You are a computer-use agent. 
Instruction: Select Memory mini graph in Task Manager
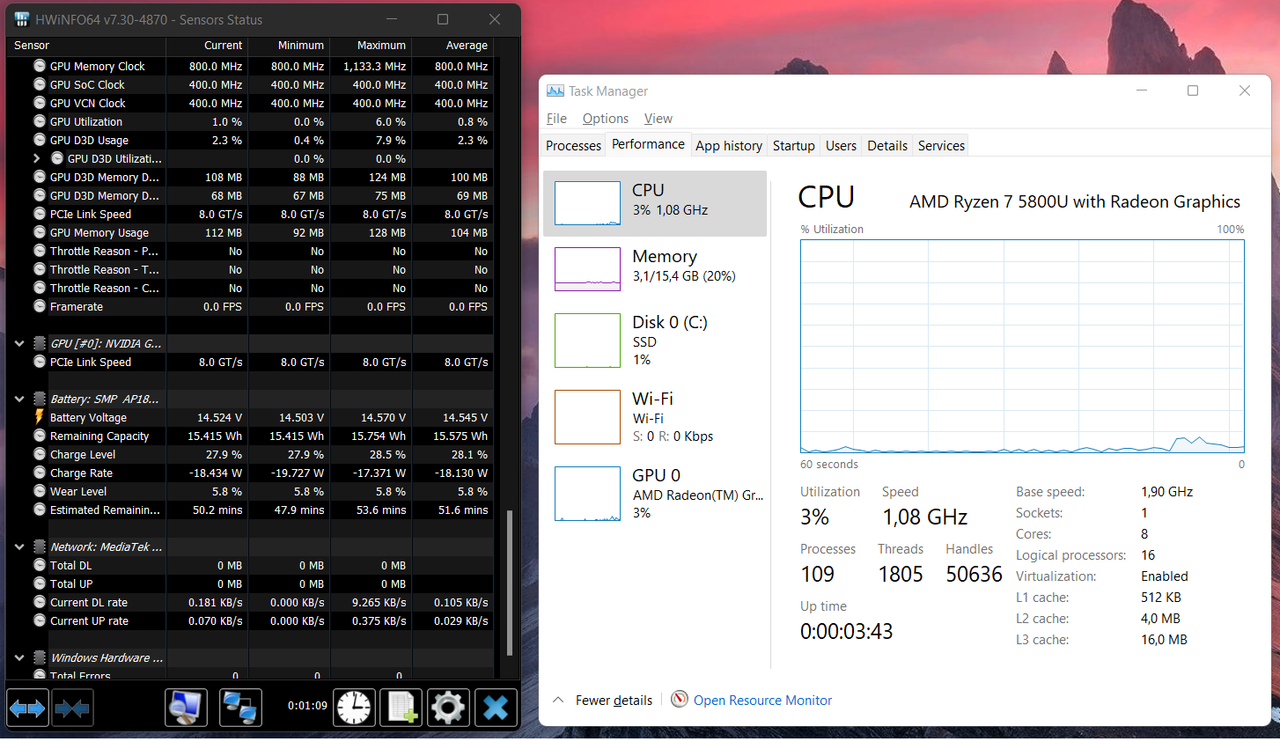pyautogui.click(x=587, y=270)
